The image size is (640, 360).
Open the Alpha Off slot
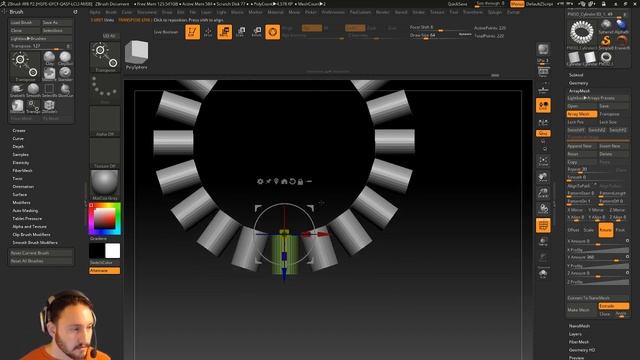click(x=105, y=121)
